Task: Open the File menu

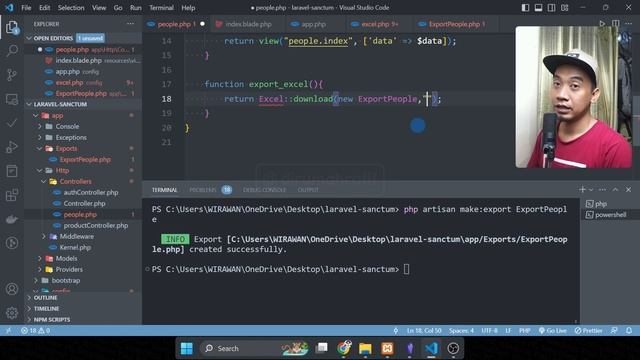Action: pyautogui.click(x=26, y=8)
